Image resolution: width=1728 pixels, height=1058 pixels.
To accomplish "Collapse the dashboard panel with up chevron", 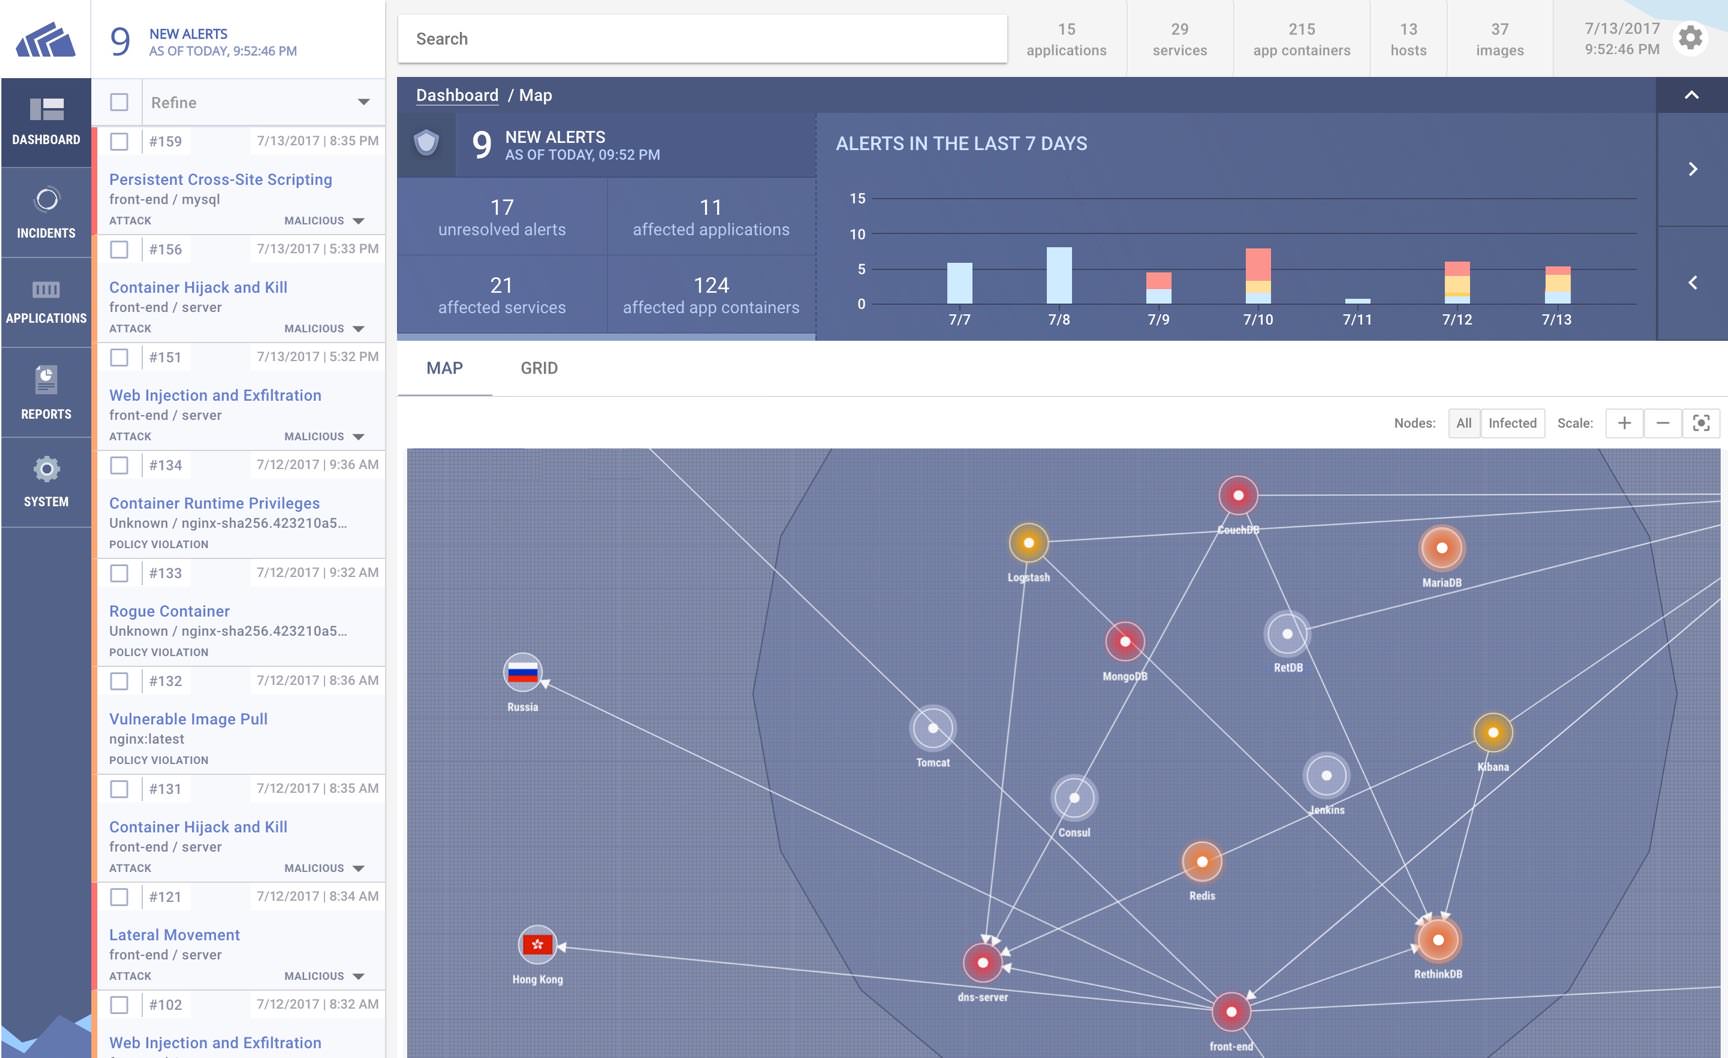I will [x=1692, y=95].
